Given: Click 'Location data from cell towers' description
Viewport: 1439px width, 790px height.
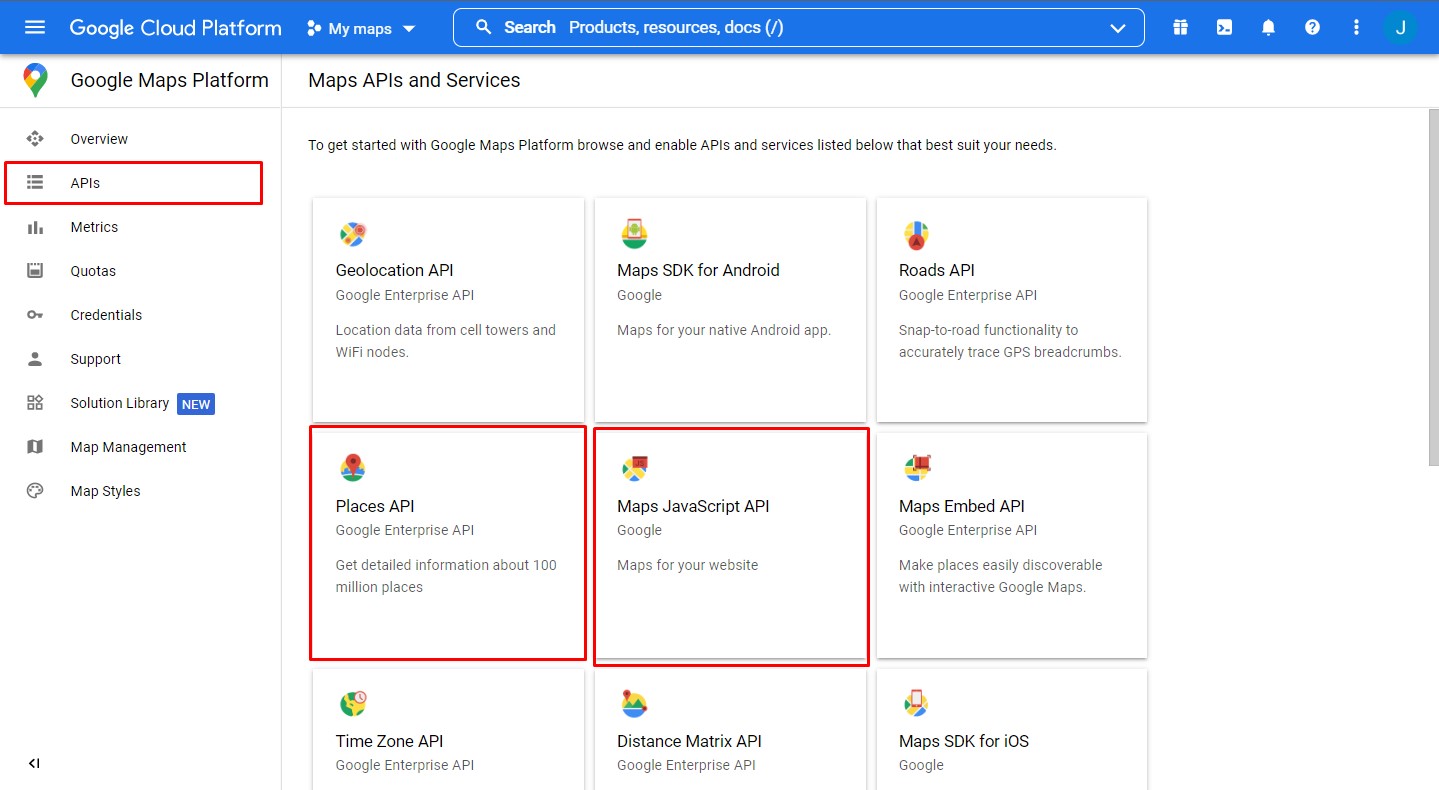Looking at the screenshot, I should (x=445, y=341).
